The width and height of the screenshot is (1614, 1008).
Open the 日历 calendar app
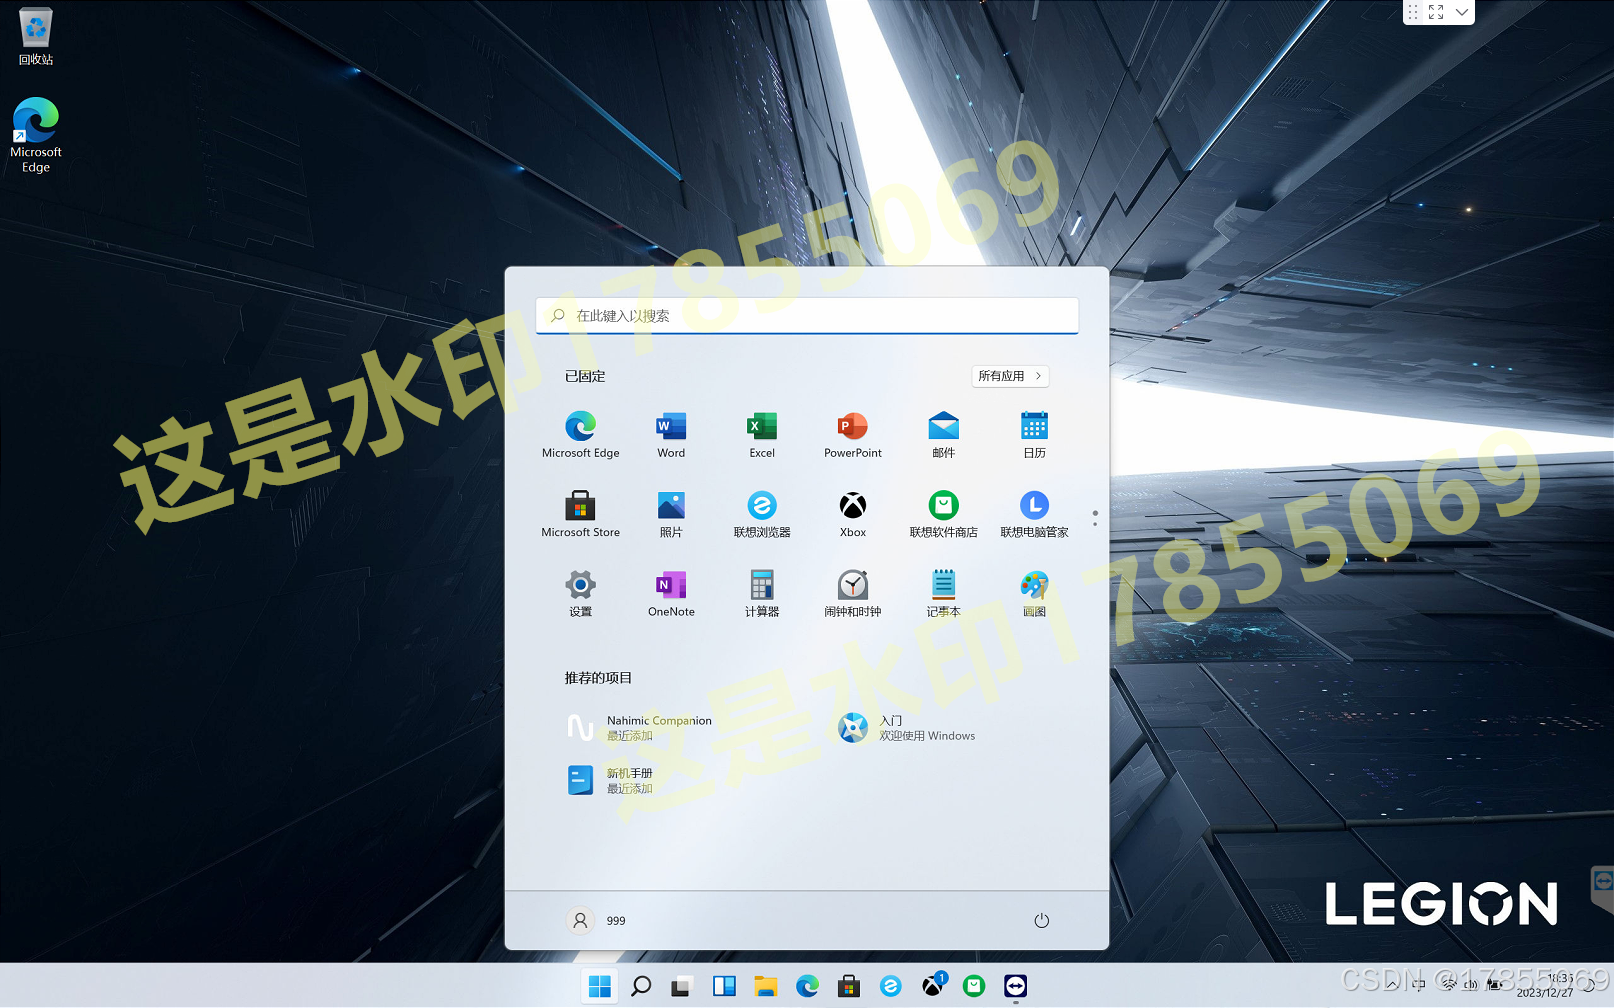coord(1034,434)
